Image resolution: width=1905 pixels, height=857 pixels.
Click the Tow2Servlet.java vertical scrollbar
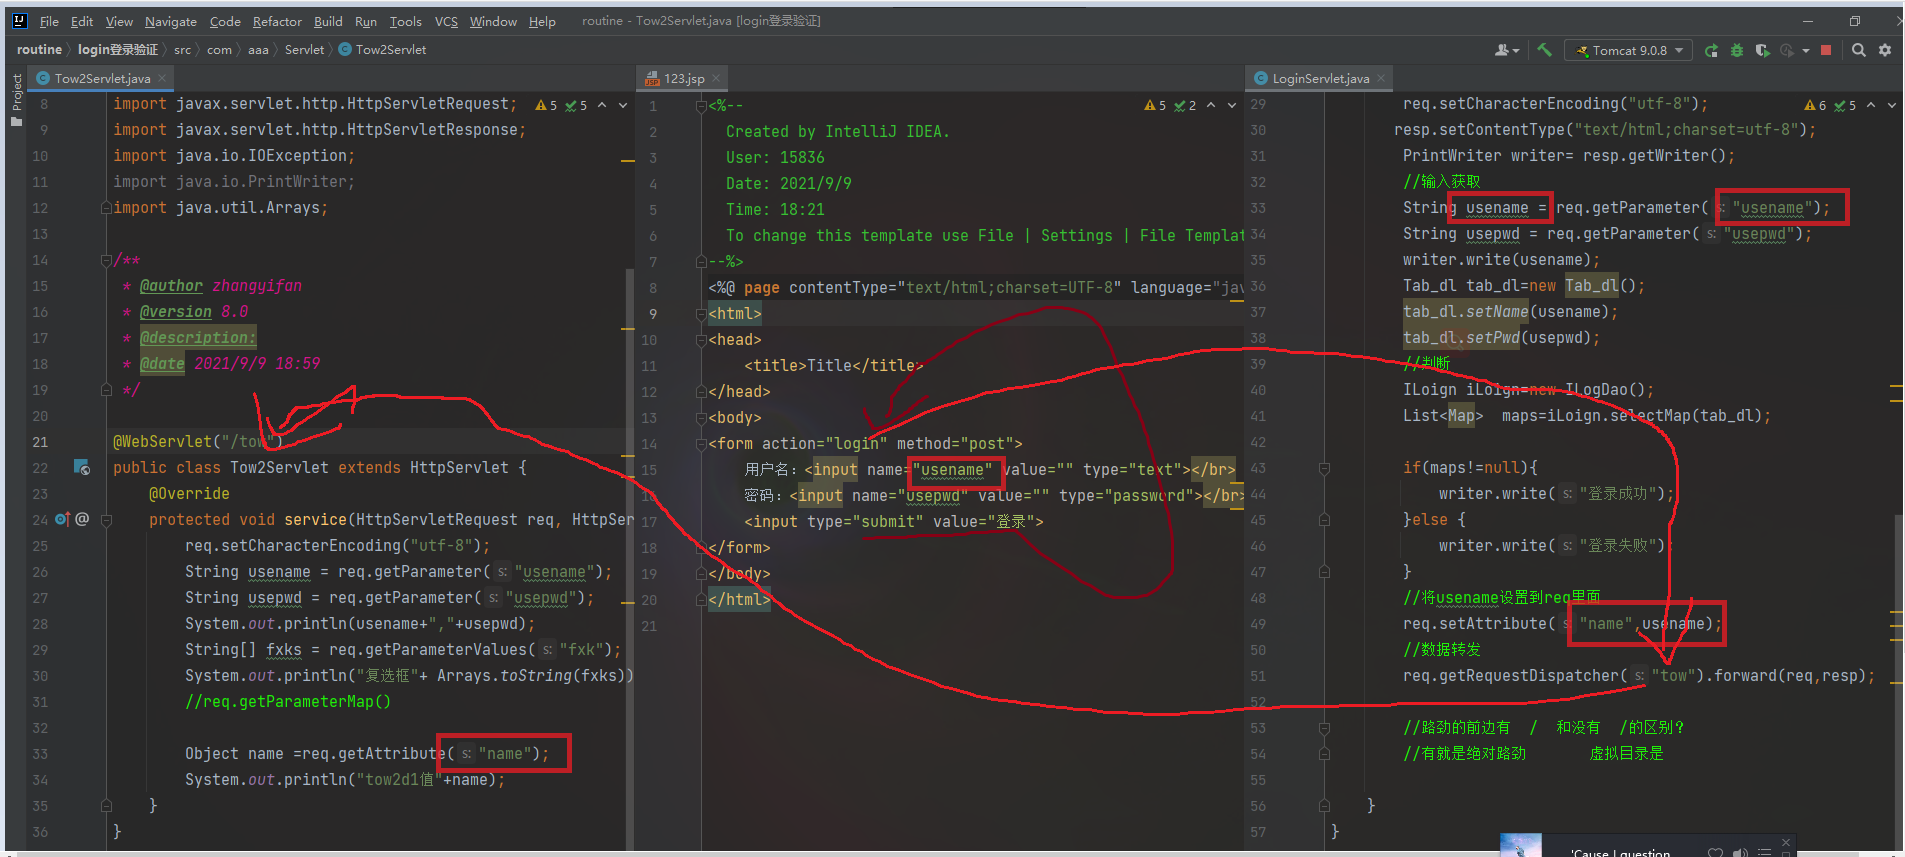630,560
